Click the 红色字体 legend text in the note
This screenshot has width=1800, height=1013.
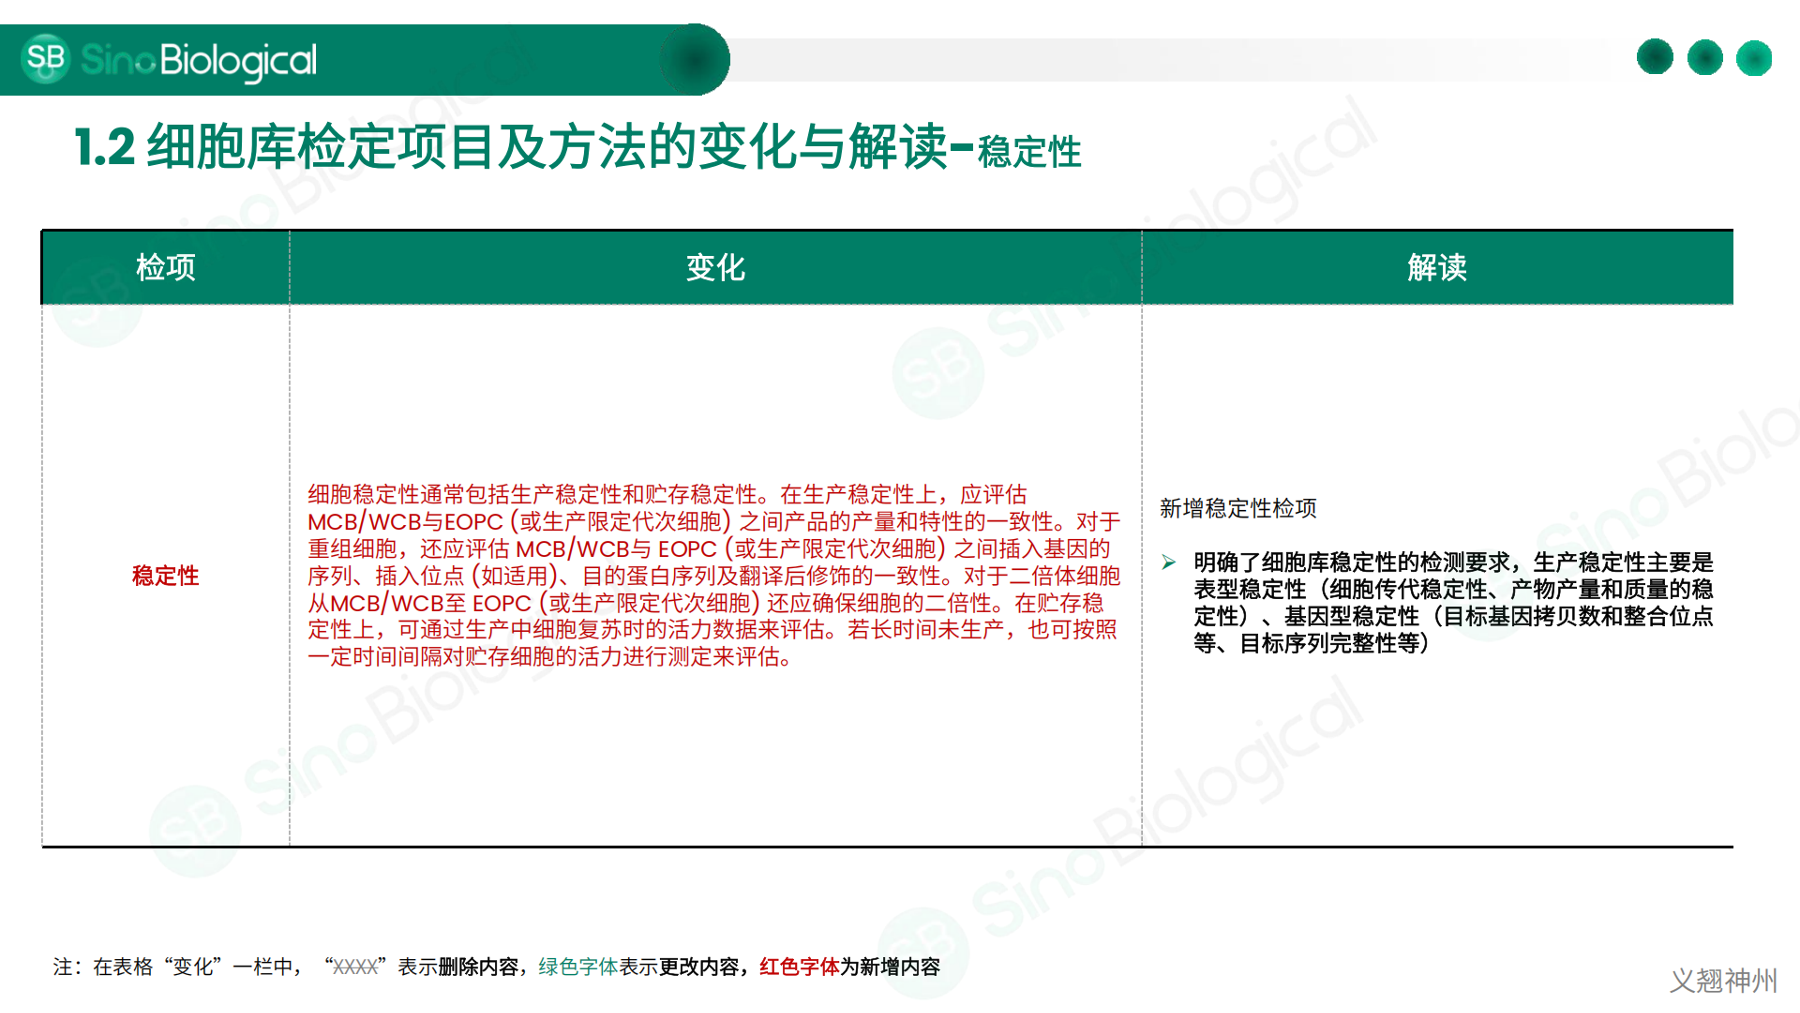(x=797, y=966)
